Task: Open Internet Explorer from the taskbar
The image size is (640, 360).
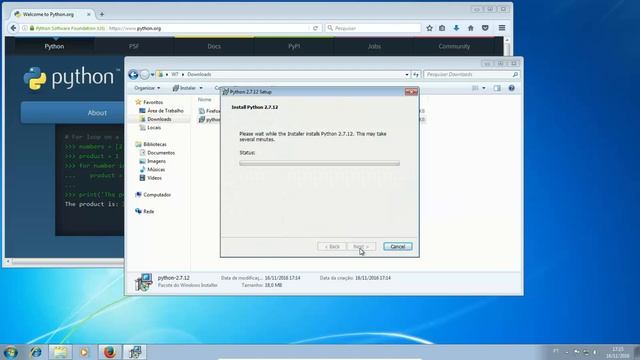Action: point(36,352)
